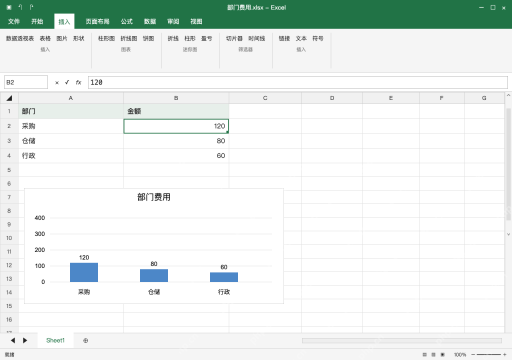Click the 采购 bar in the chart
Viewport: 512px width, 360px height.
point(84,272)
